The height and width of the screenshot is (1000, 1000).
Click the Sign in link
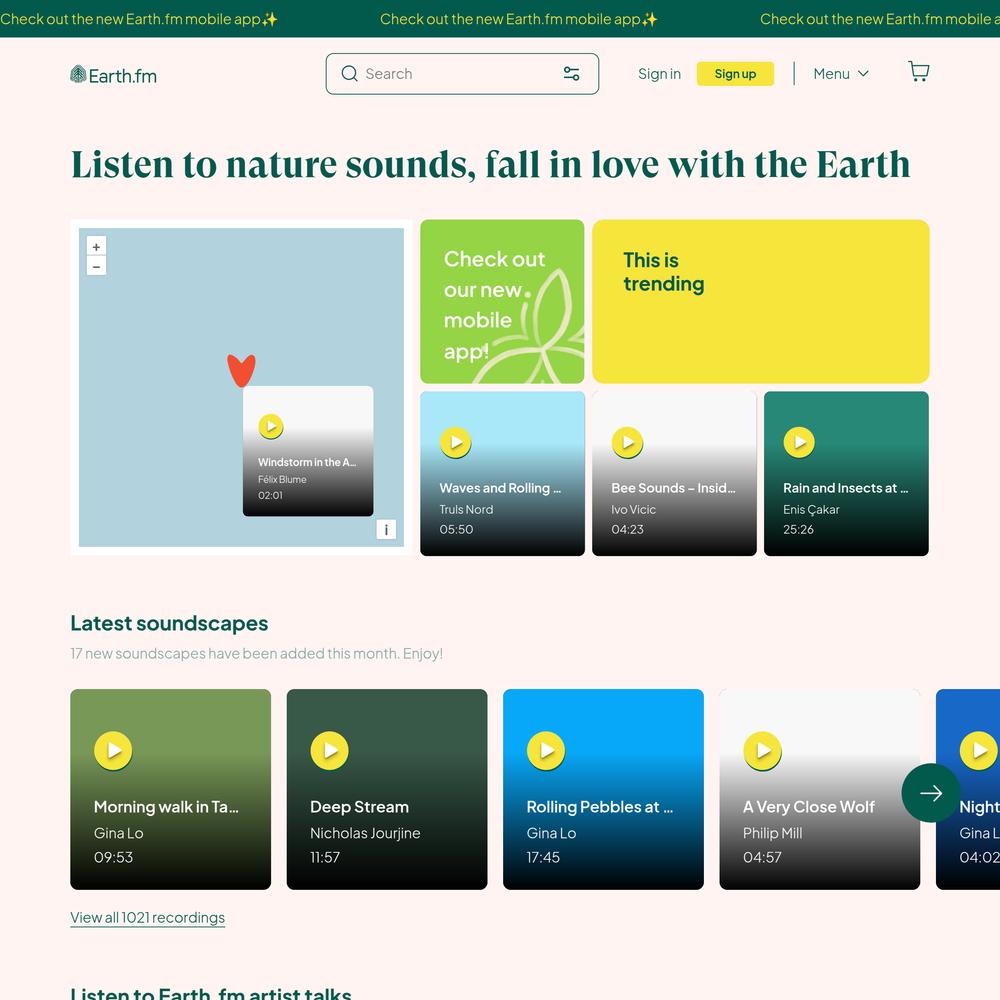click(x=659, y=74)
